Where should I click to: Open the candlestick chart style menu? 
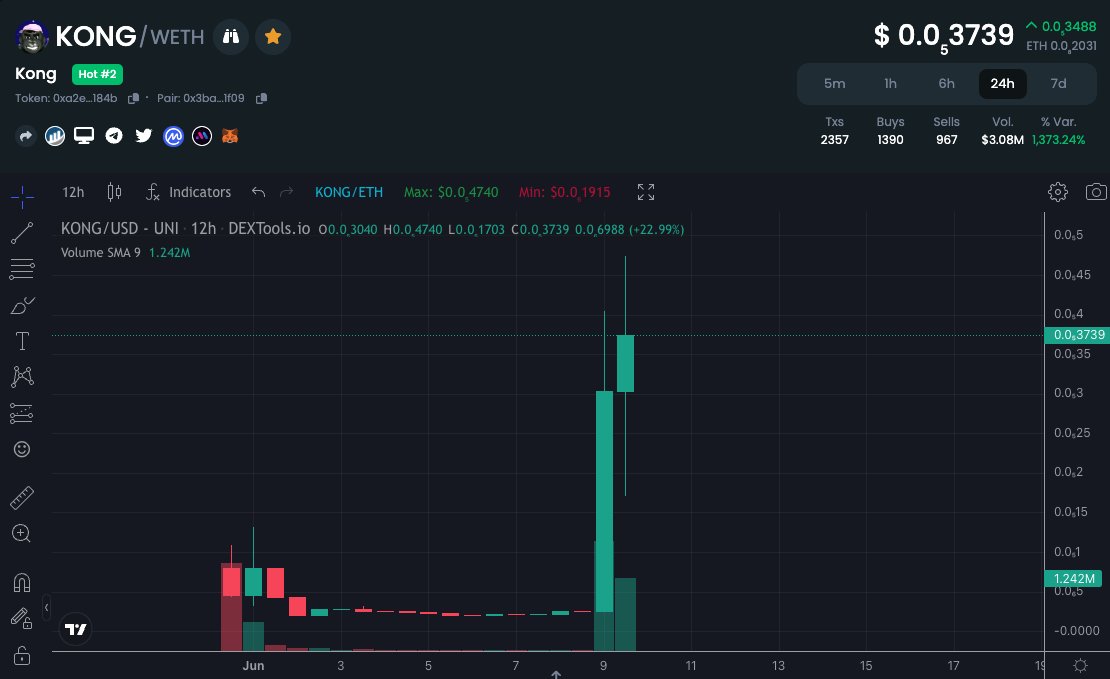point(114,192)
